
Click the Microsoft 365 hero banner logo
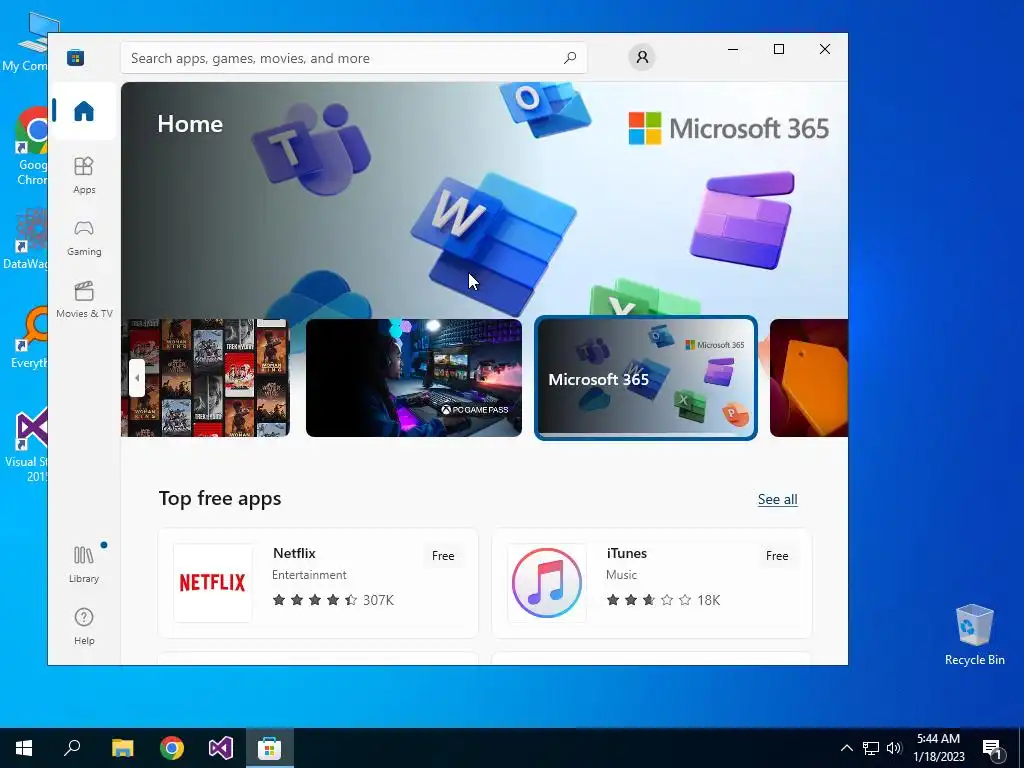(728, 128)
